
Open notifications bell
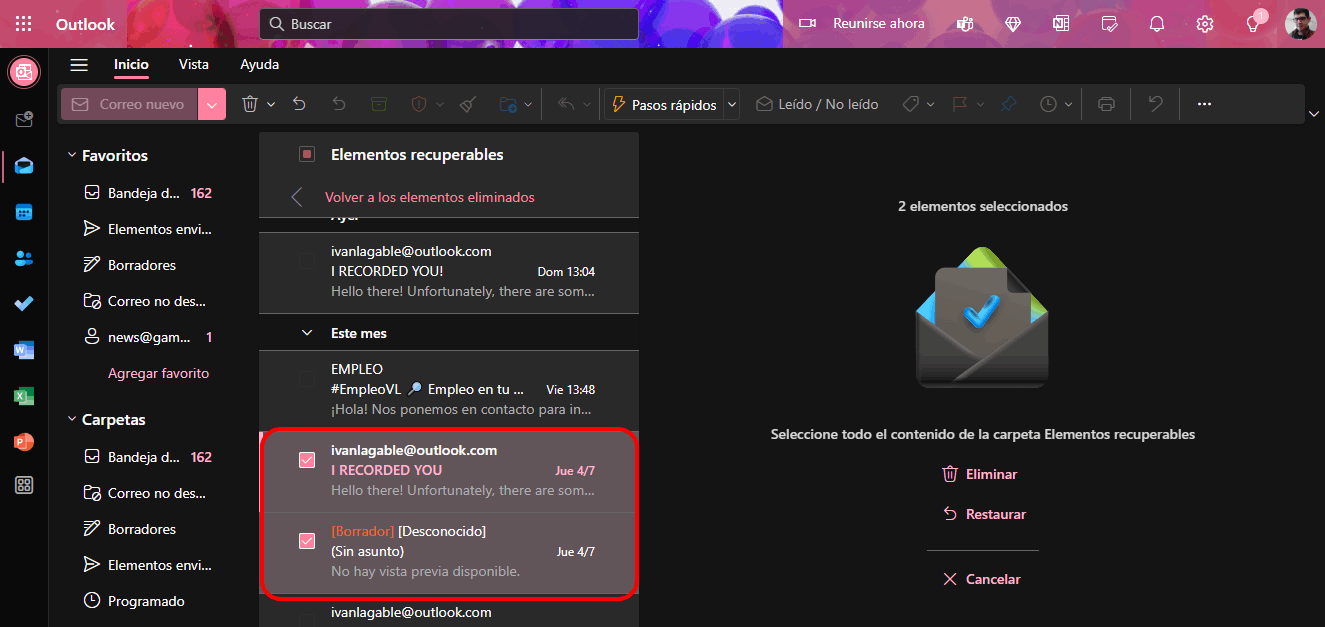tap(1156, 23)
